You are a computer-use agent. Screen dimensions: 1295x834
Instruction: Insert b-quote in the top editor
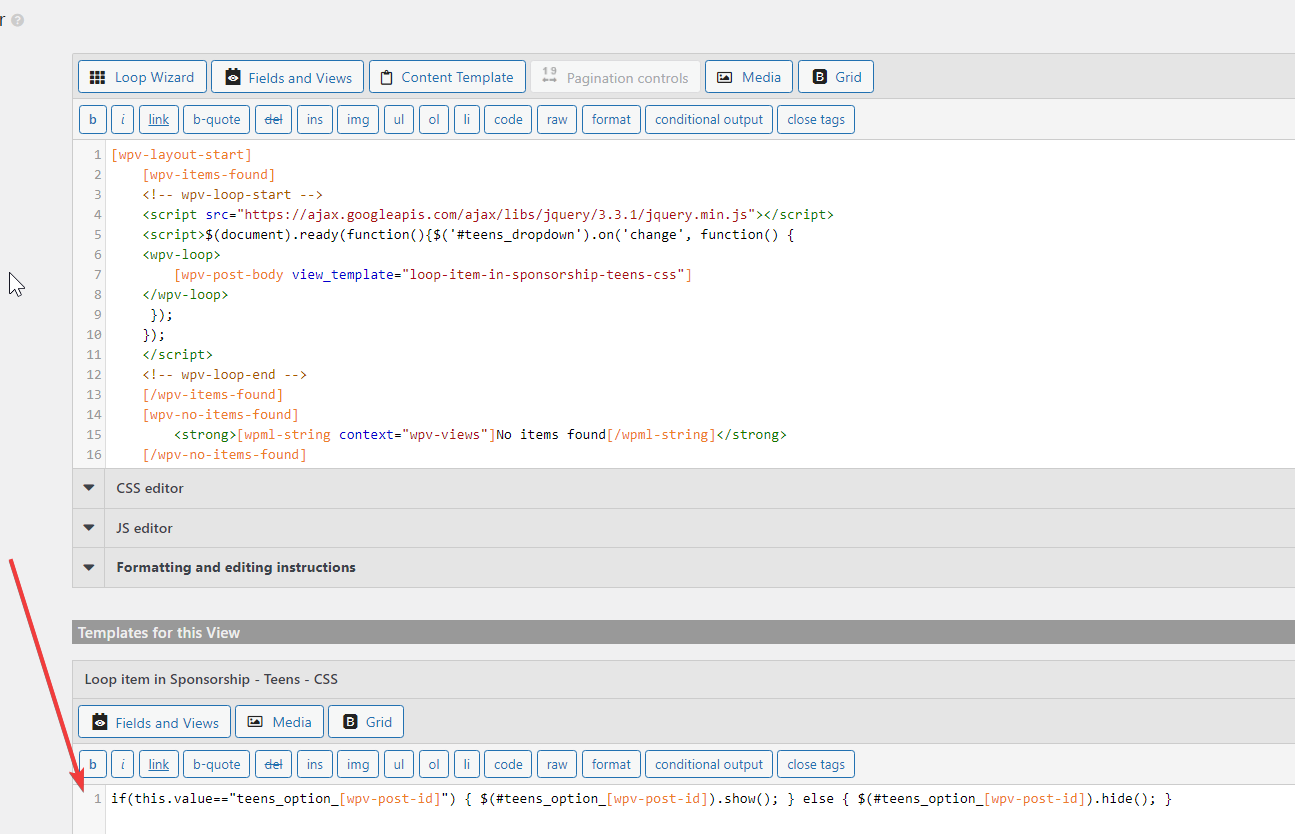click(217, 119)
